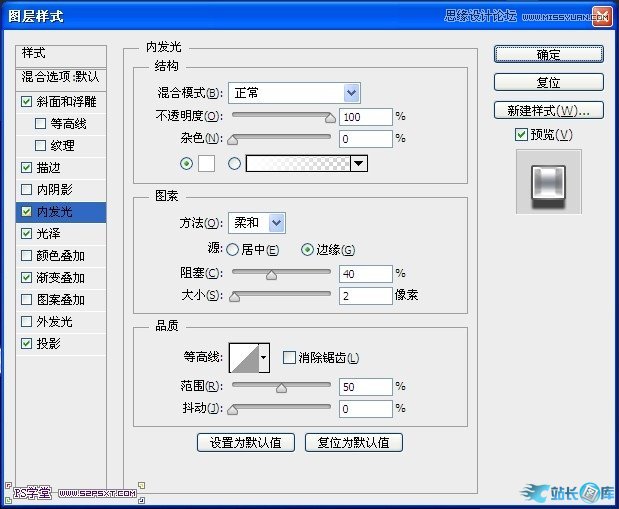This screenshot has height=509, width=619.
Task: Select the 居中 source radio button
Action: coord(233,250)
